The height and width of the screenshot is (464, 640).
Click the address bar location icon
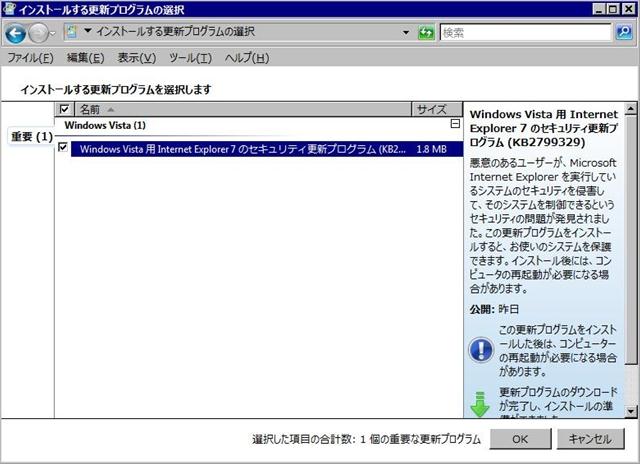[71, 31]
